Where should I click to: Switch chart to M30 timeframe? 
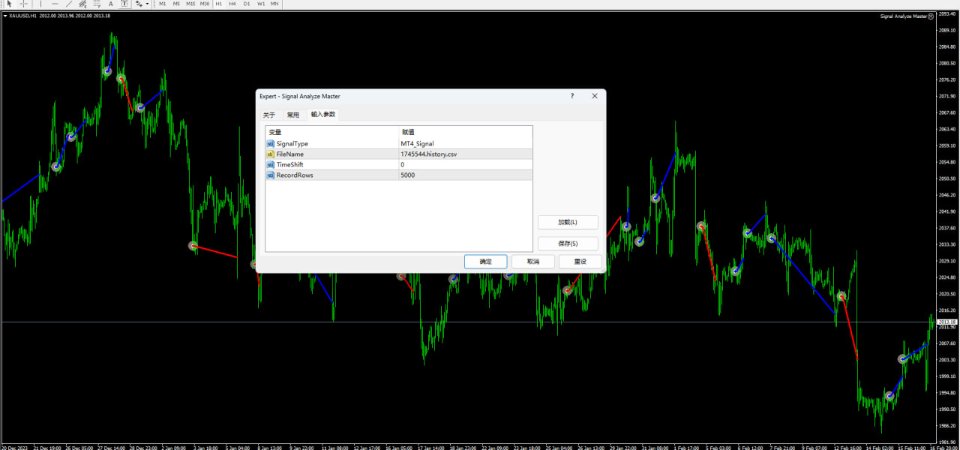204,4
